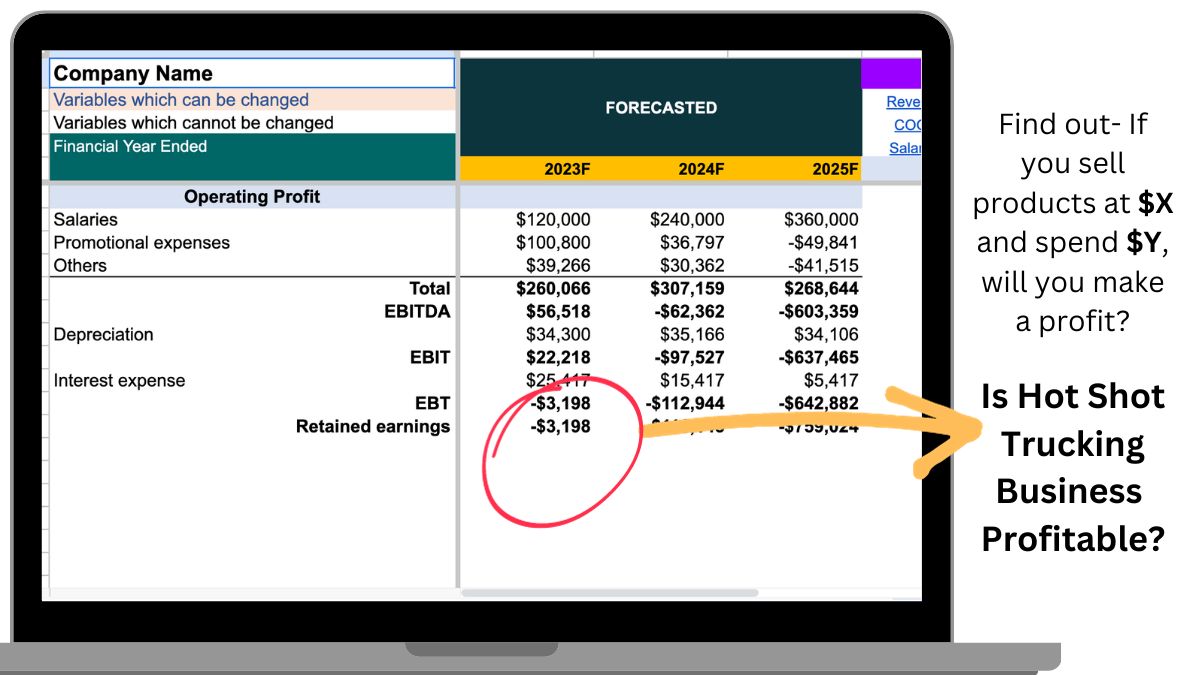Viewport: 1200px width, 675px height.
Task: Select the 2023F EBIT value $22,218
Action: [558, 358]
